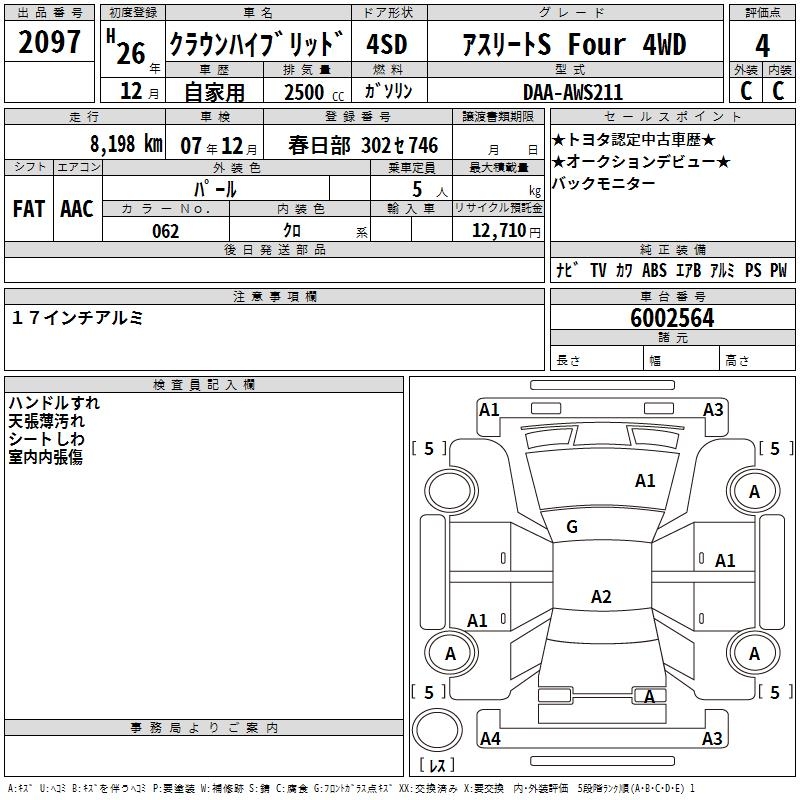Click the lot number 2097

(x=50, y=45)
